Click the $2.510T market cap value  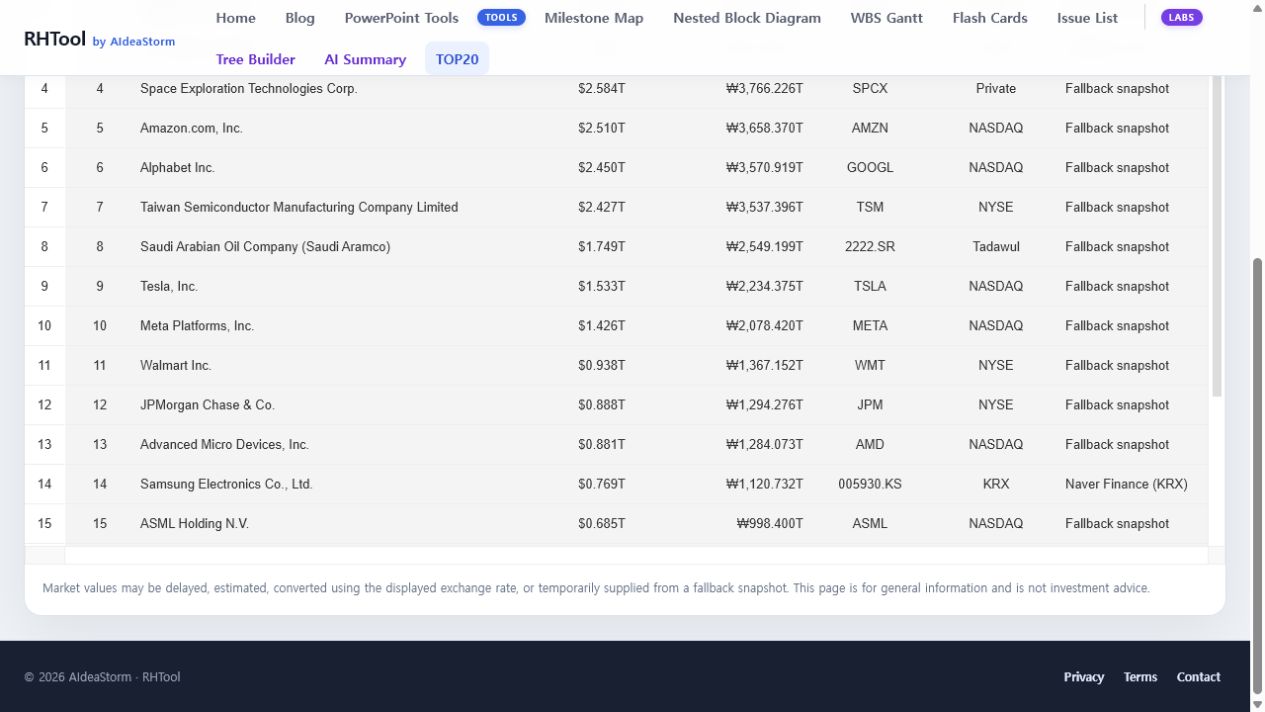[602, 128]
